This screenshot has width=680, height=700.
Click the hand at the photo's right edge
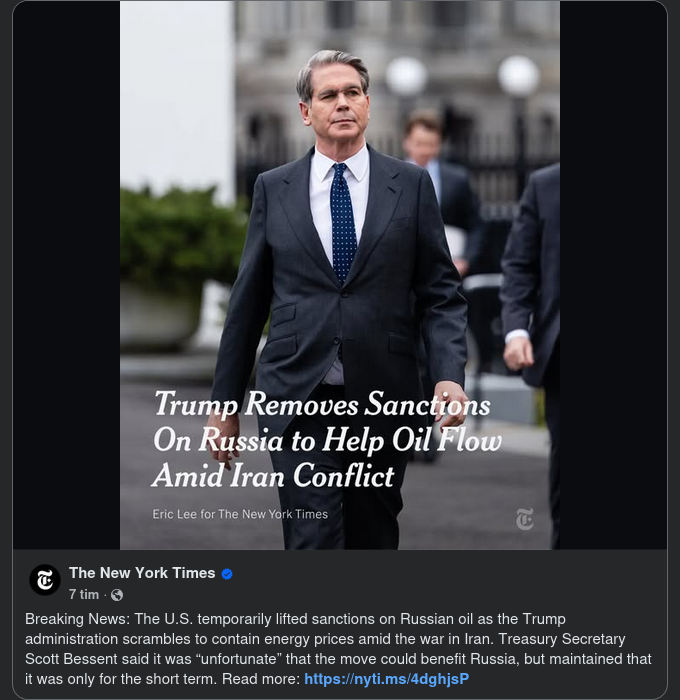519,350
